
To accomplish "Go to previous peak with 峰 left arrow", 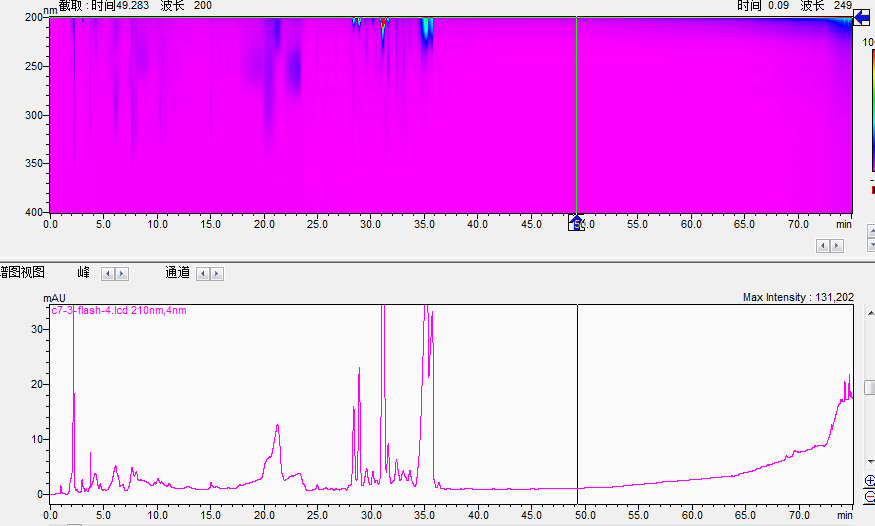I will point(109,273).
